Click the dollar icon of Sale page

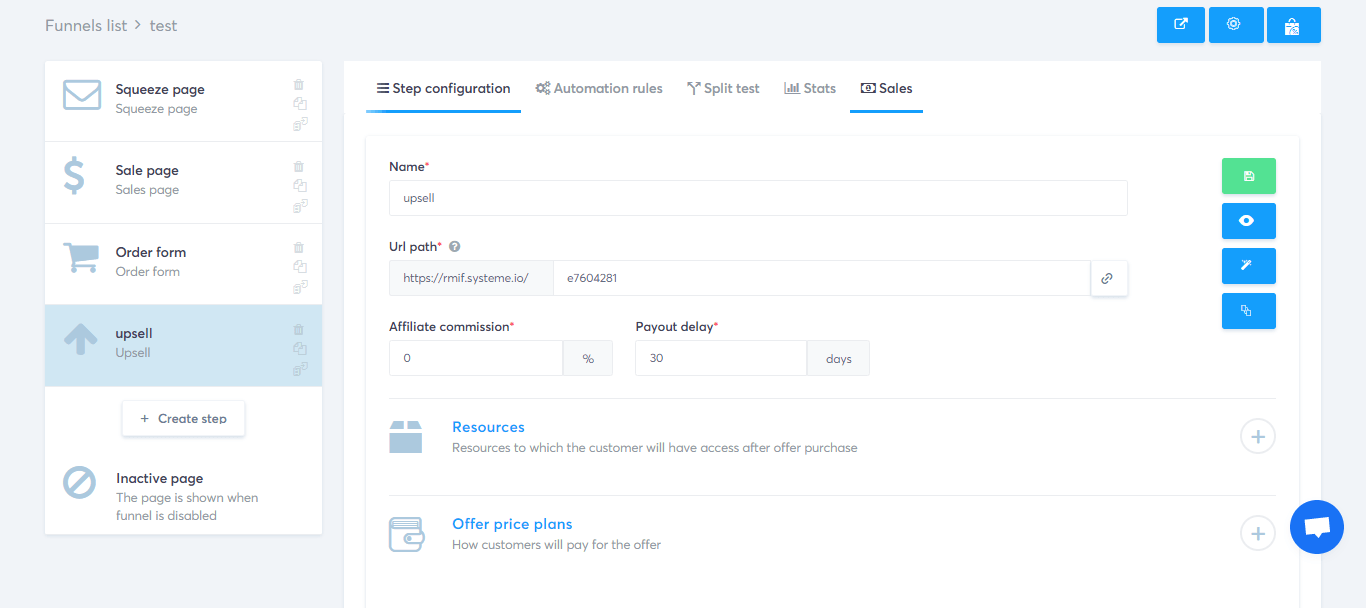point(74,176)
